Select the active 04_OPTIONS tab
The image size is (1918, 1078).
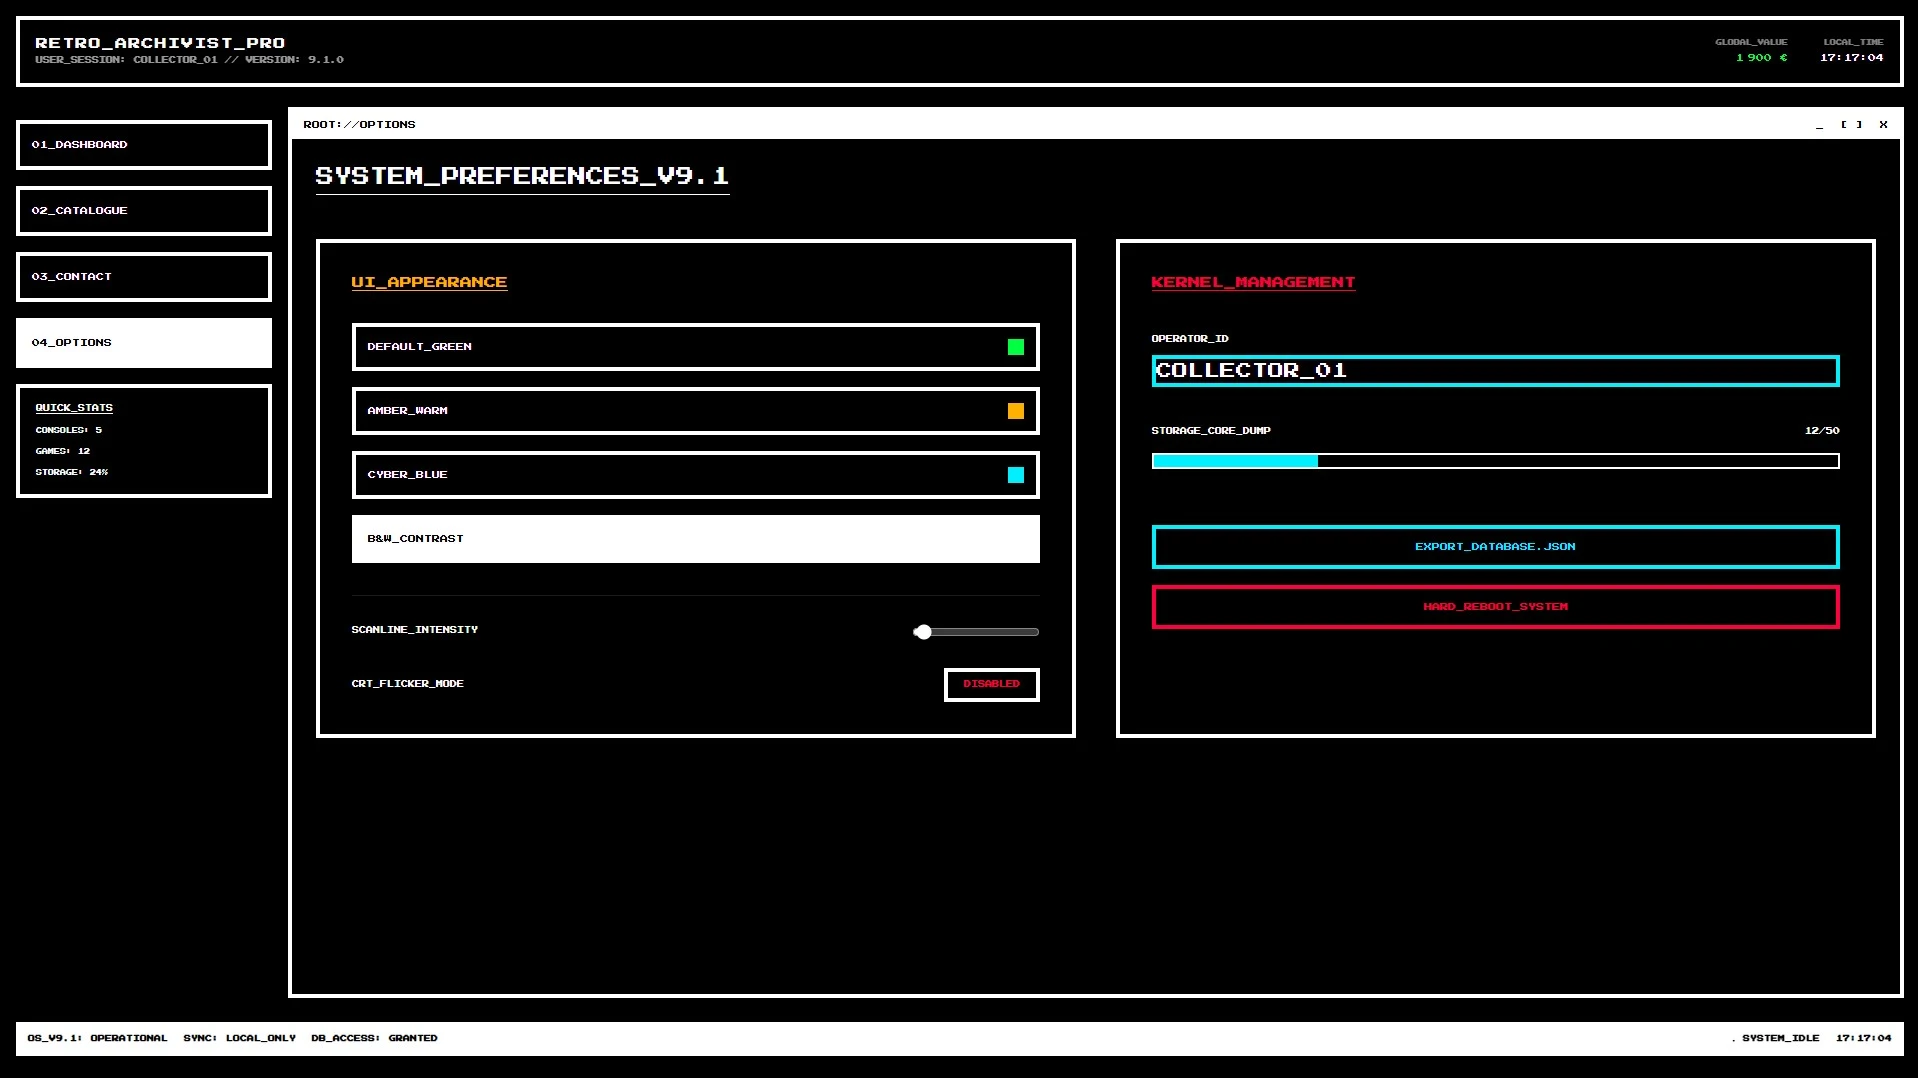[143, 342]
